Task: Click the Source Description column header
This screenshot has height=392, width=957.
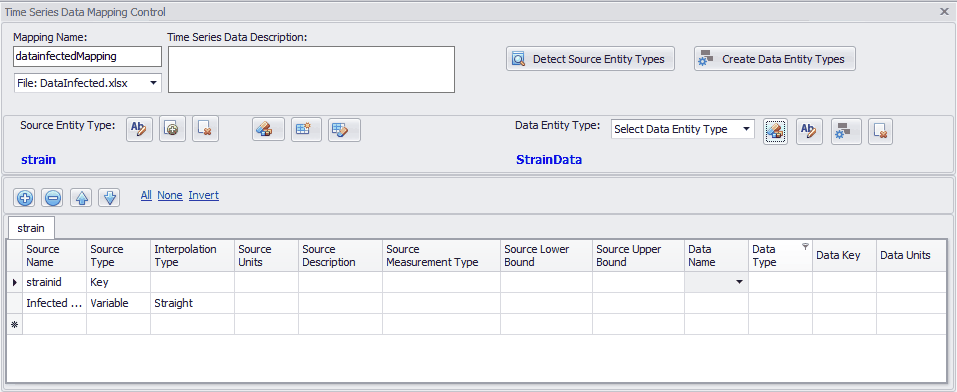Action: (341, 256)
